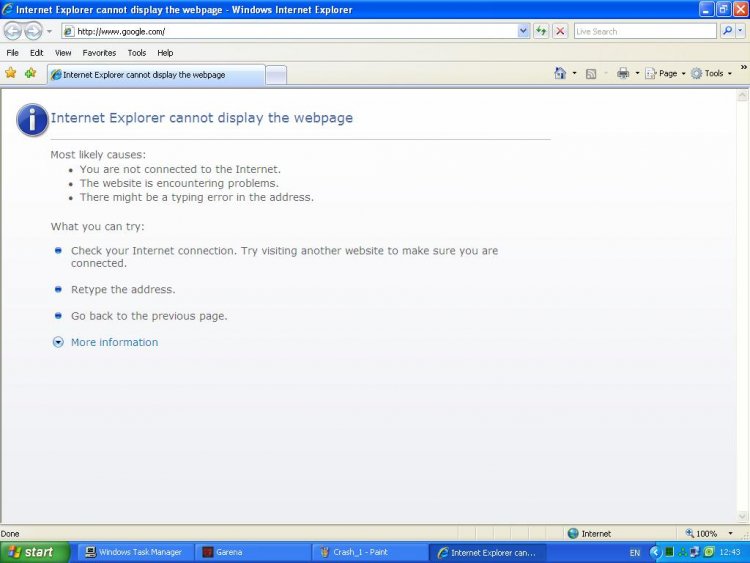This screenshot has width=750, height=563.
Task: Click the EN language bar indicator
Action: (635, 552)
